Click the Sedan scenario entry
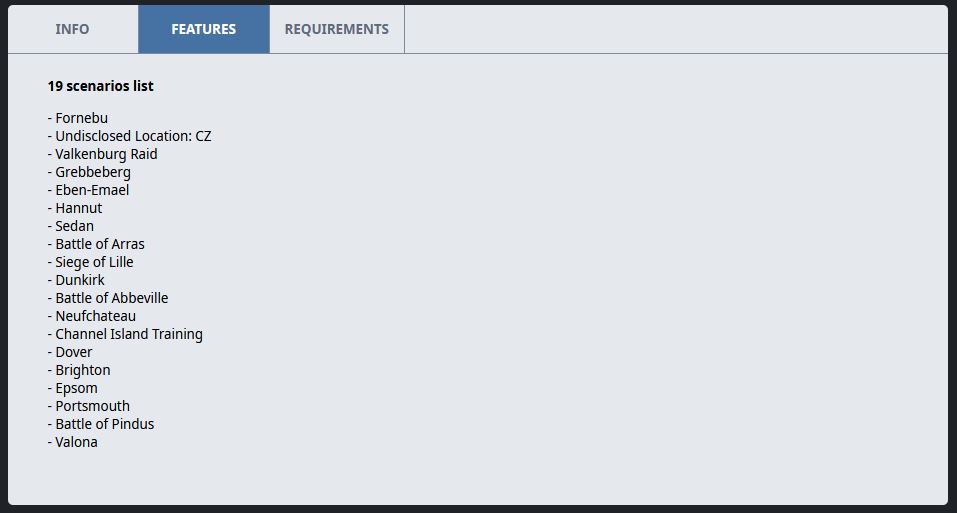Viewport: 957px width, 513px height. (71, 226)
